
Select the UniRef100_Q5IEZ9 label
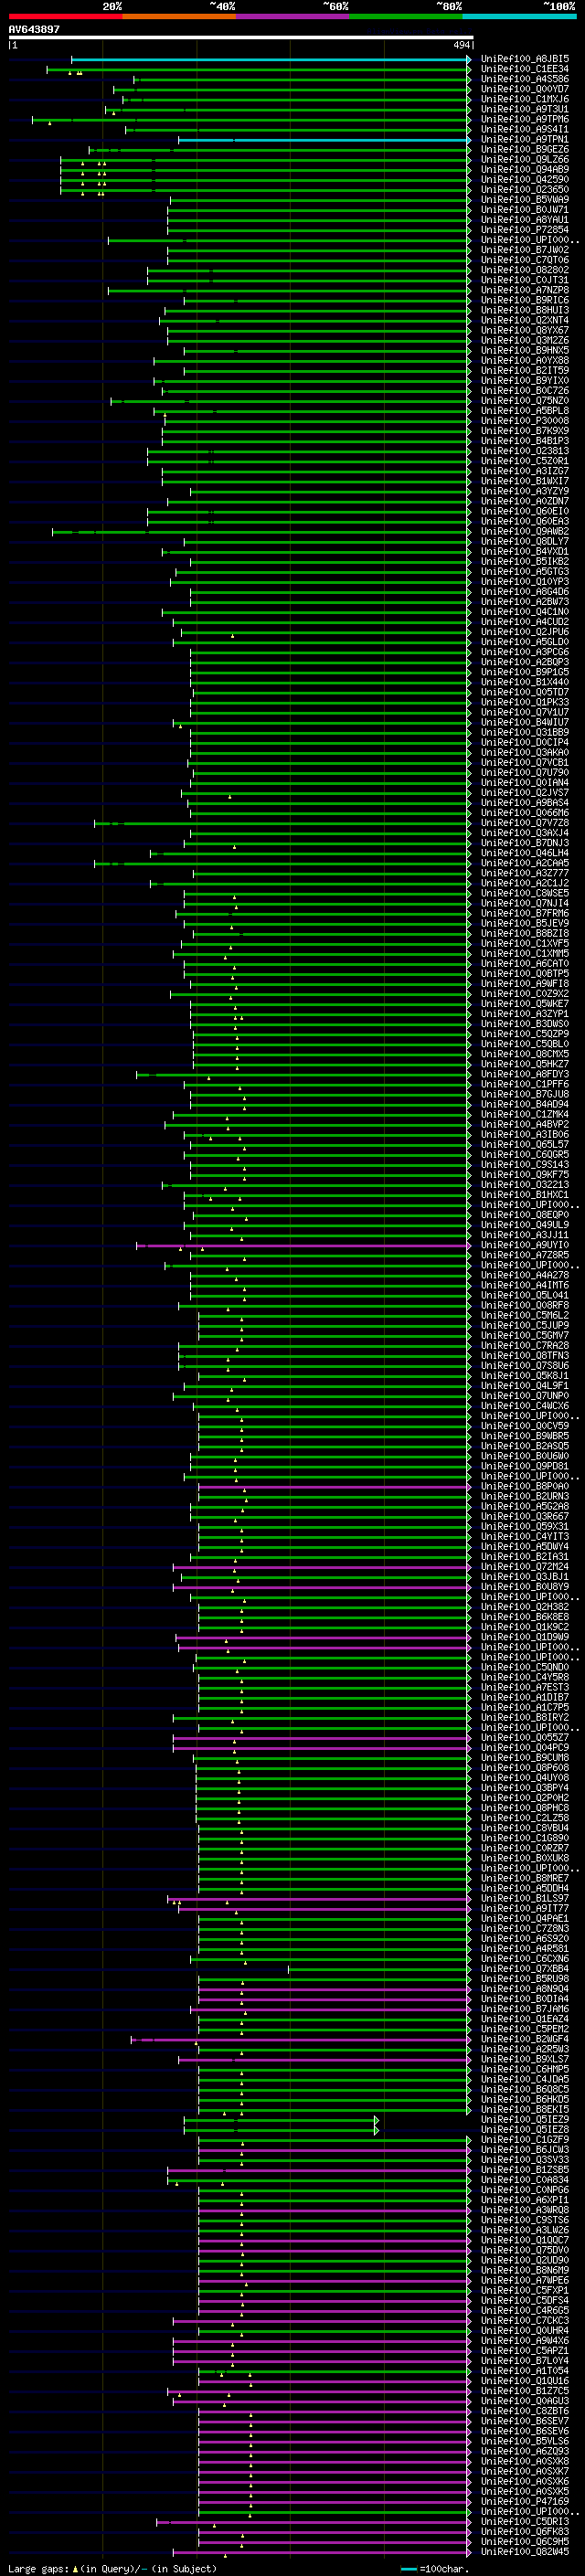pos(525,2120)
